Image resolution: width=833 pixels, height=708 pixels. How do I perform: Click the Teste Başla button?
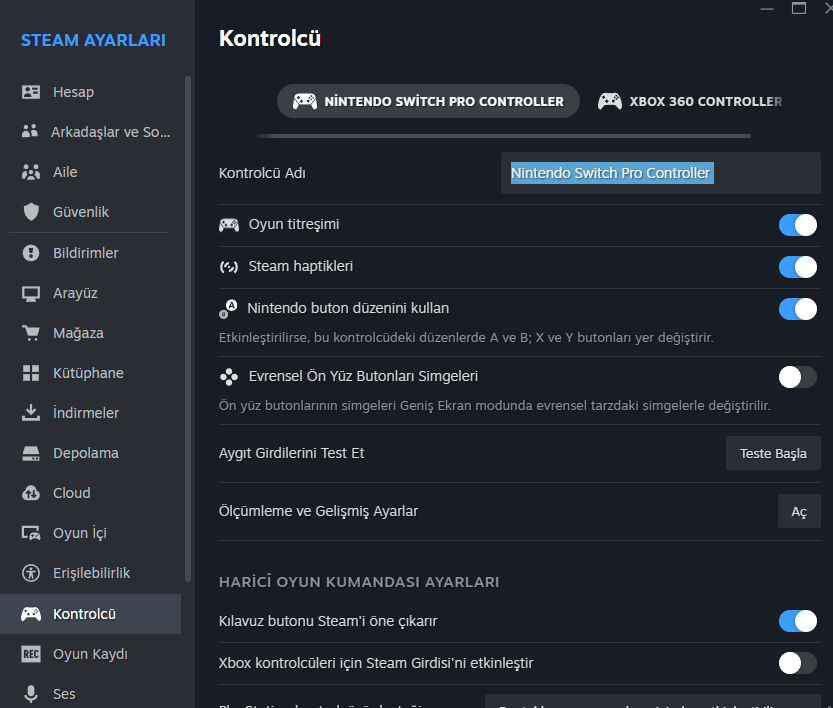point(773,454)
